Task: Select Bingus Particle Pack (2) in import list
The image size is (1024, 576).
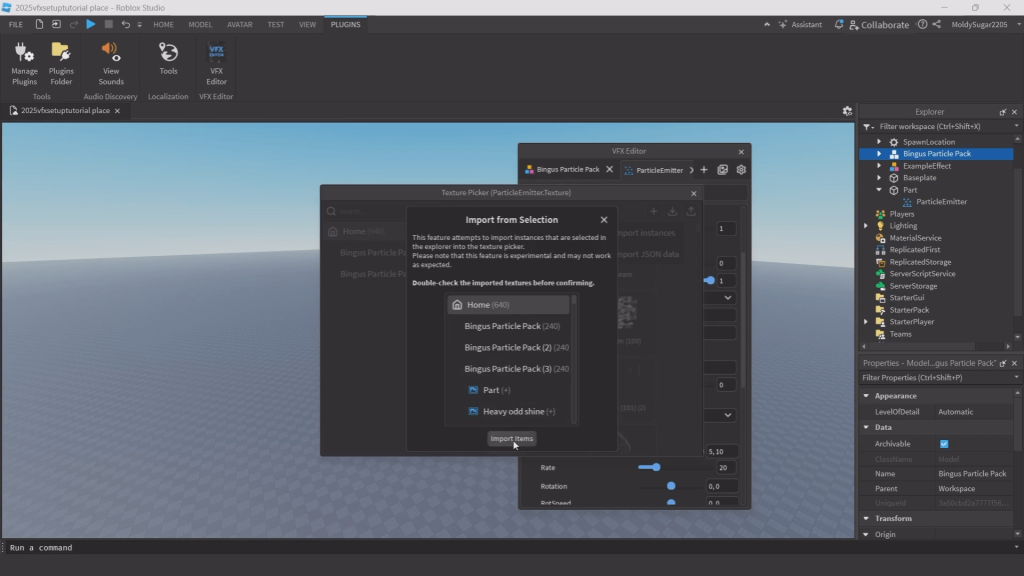Action: (x=516, y=347)
